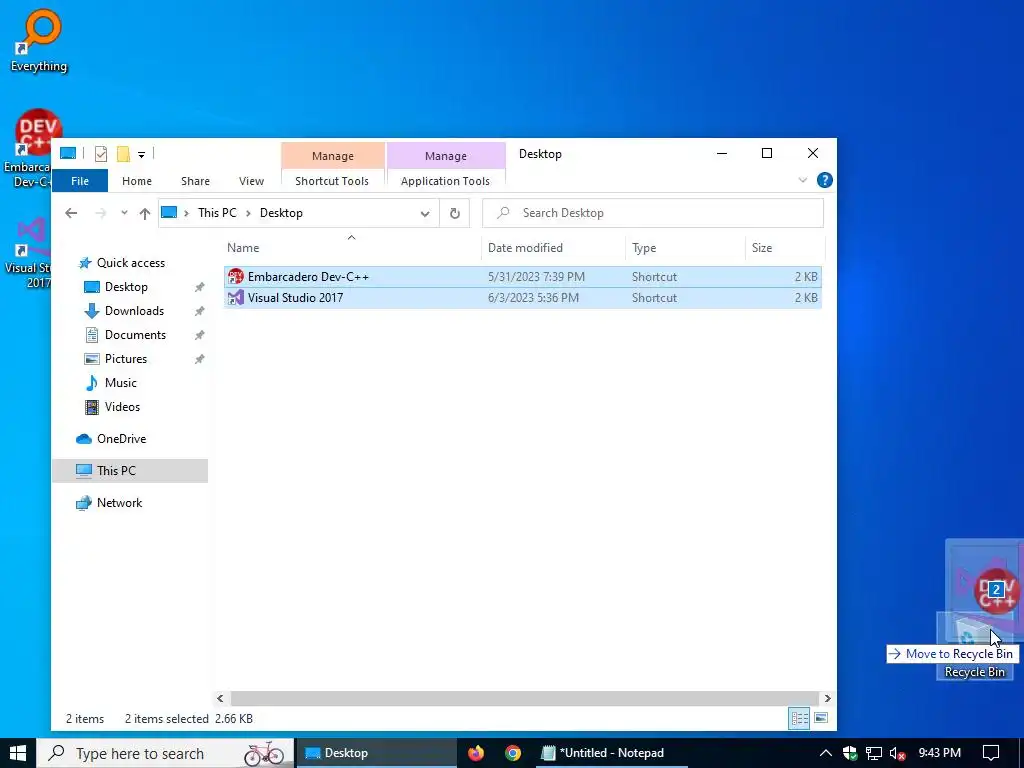Open OneDrive in navigation pane
The height and width of the screenshot is (768, 1024).
click(x=121, y=439)
